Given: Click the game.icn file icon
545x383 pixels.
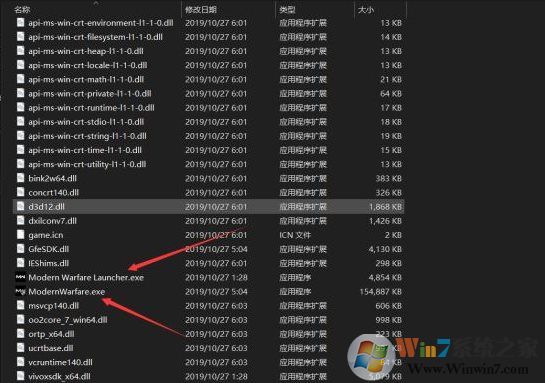Looking at the screenshot, I should click(21, 235).
